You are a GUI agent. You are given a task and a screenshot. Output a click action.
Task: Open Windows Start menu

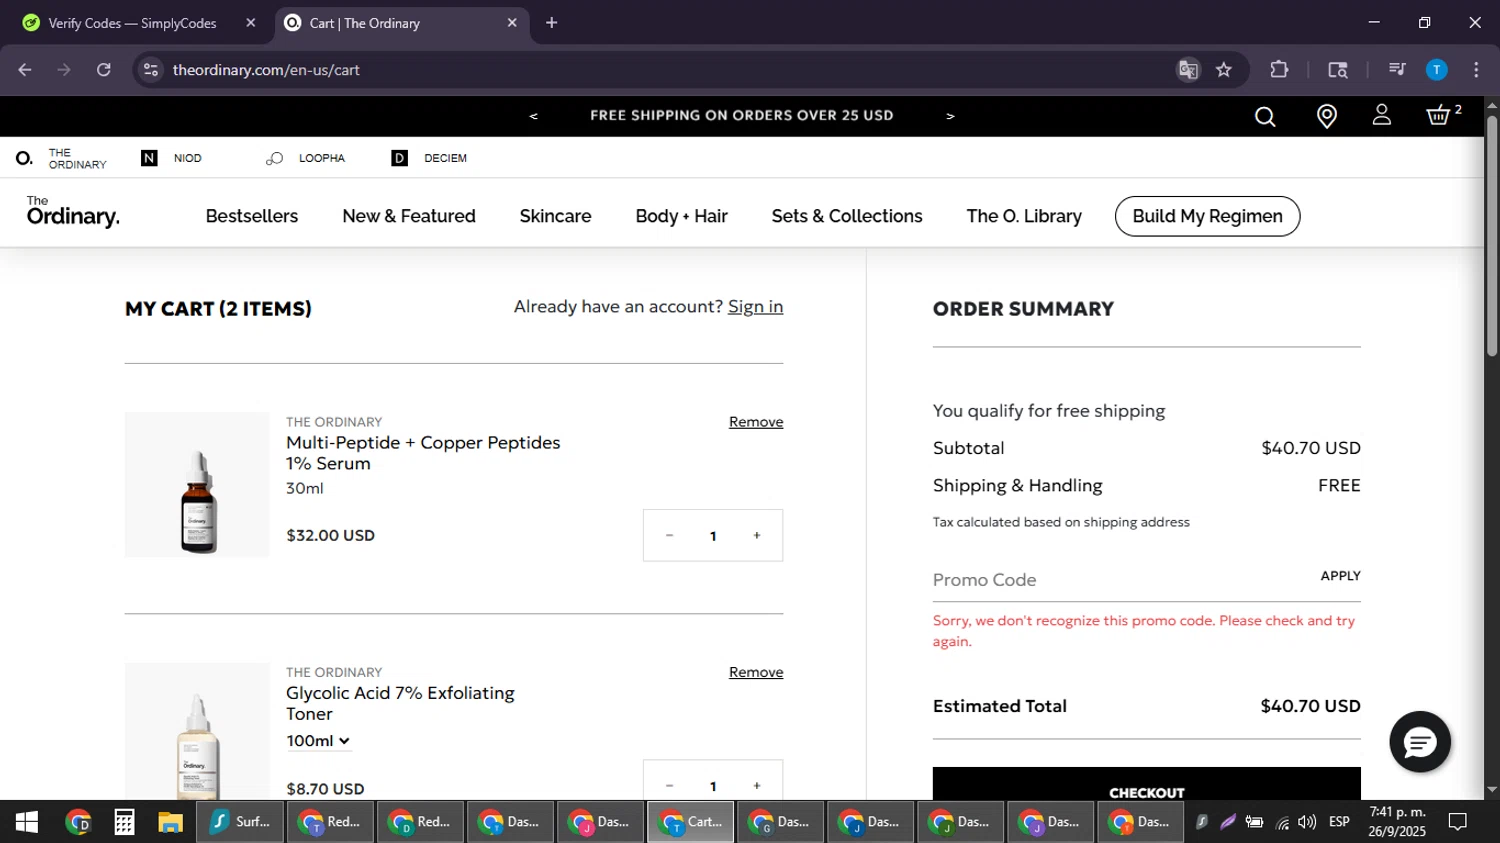click(x=27, y=822)
